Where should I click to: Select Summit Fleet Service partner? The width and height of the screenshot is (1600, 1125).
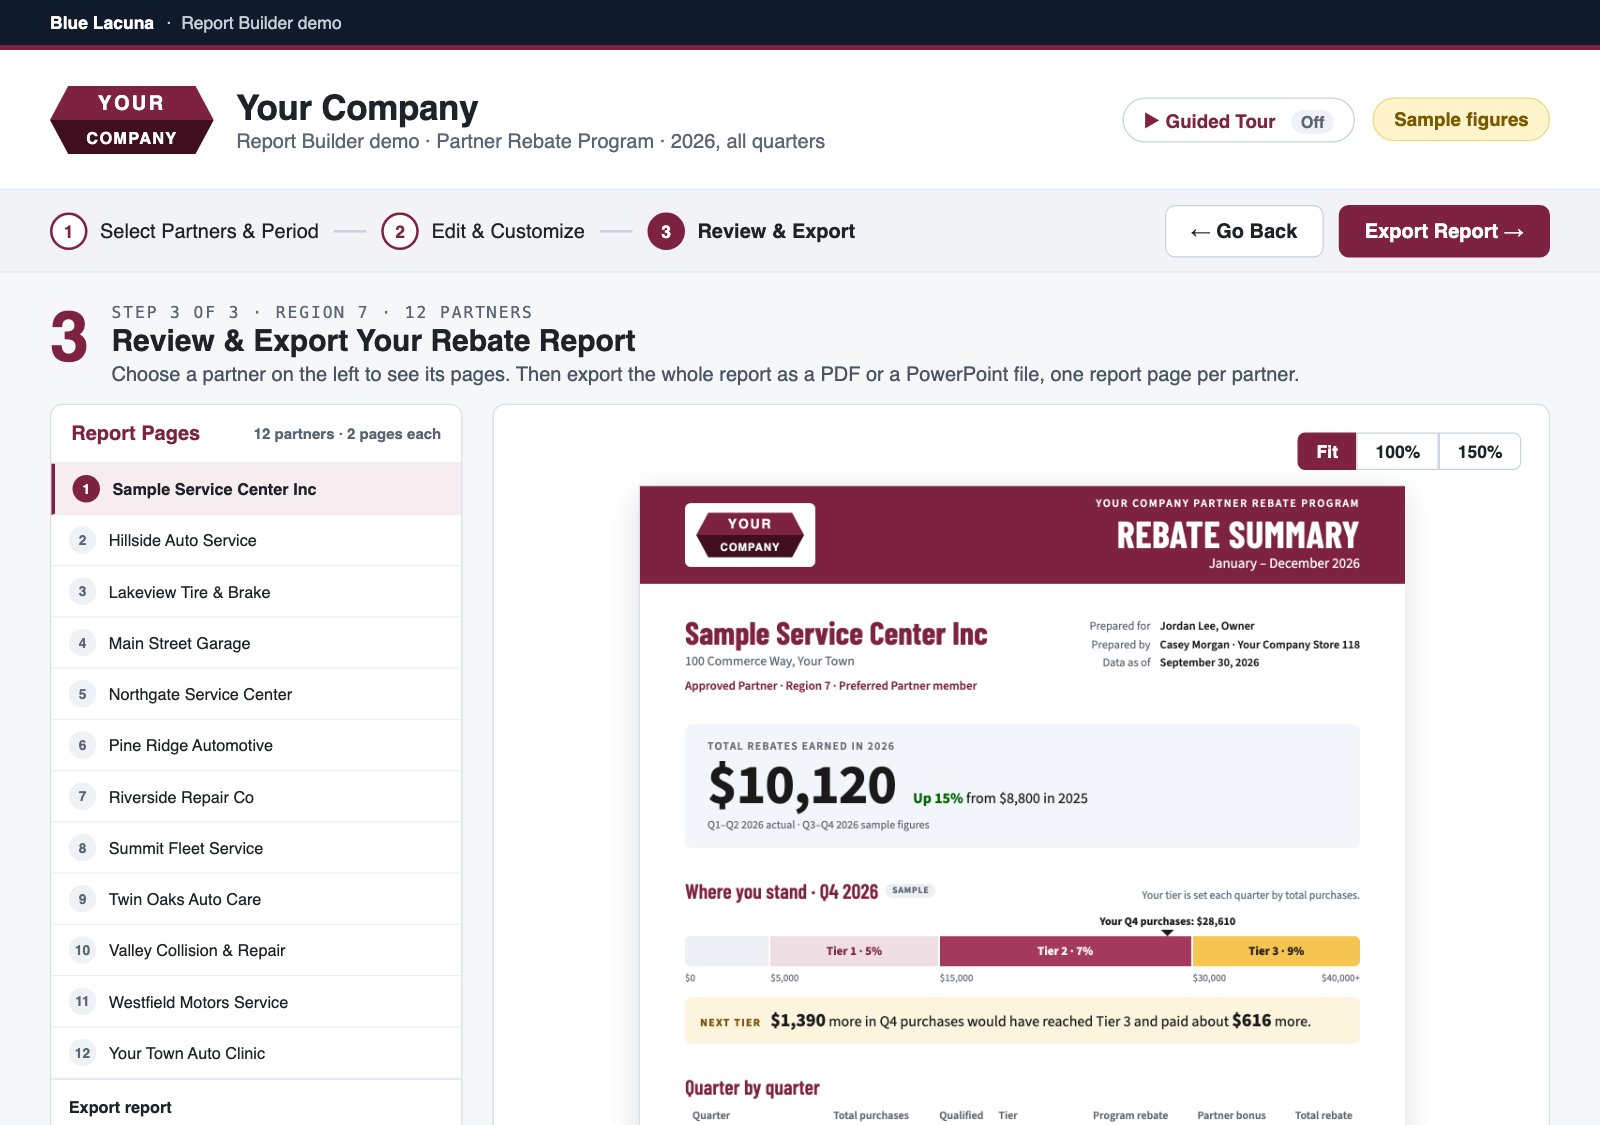coord(257,848)
